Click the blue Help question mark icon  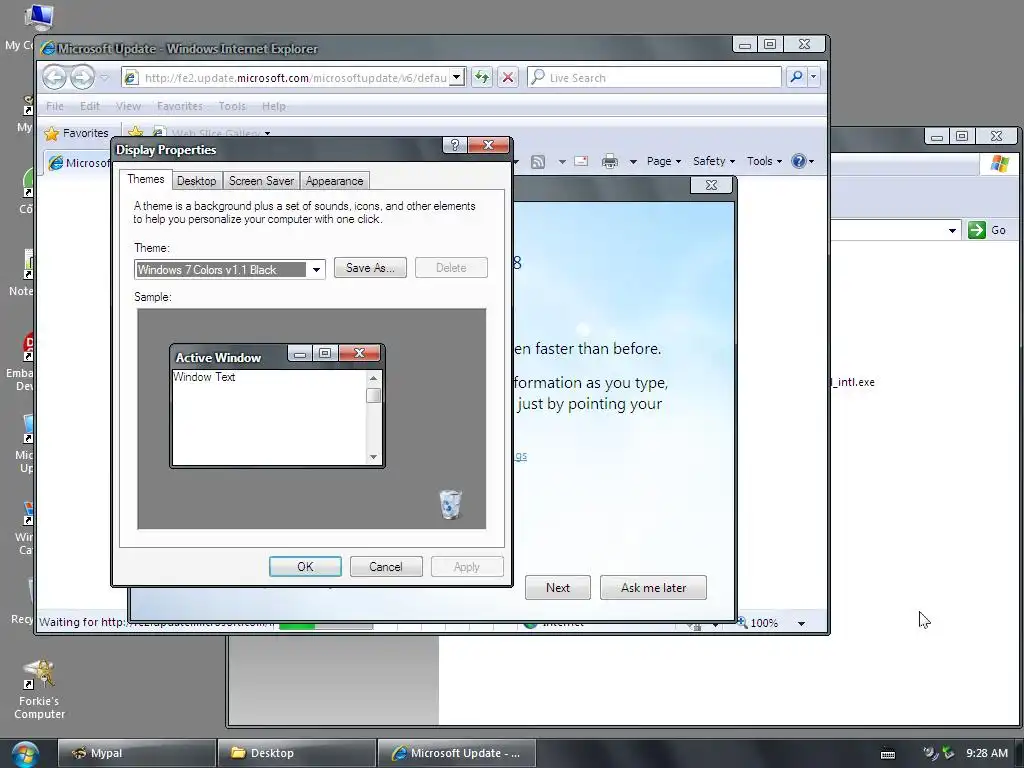click(x=799, y=161)
